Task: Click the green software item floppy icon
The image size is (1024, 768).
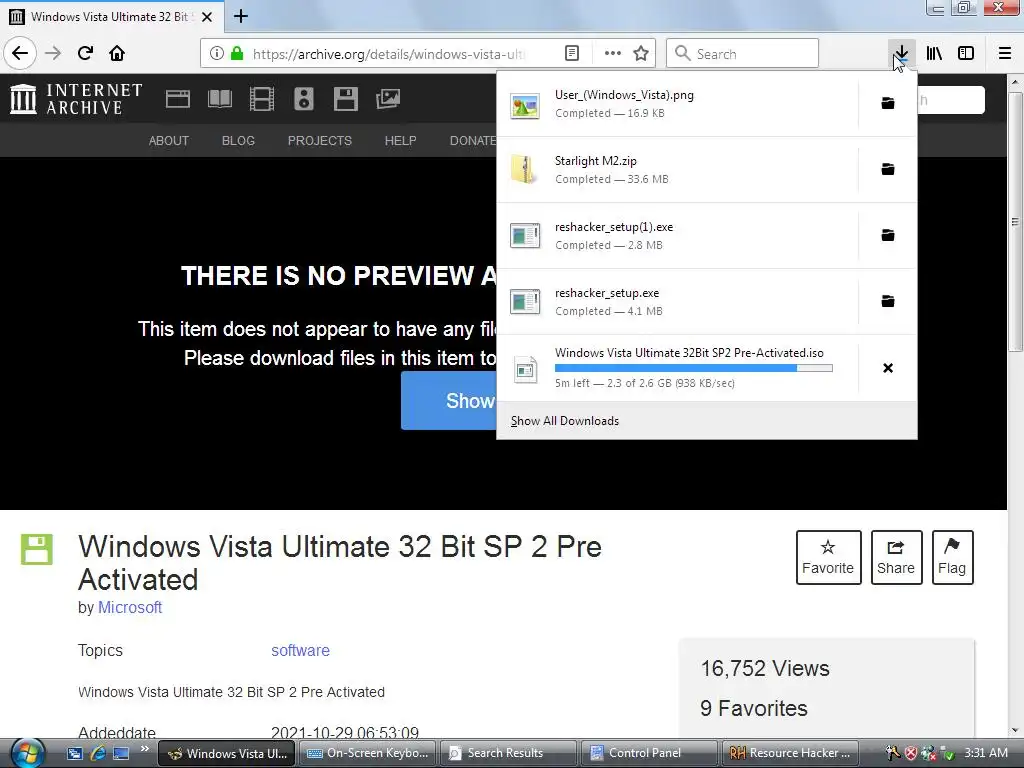Action: click(x=37, y=549)
